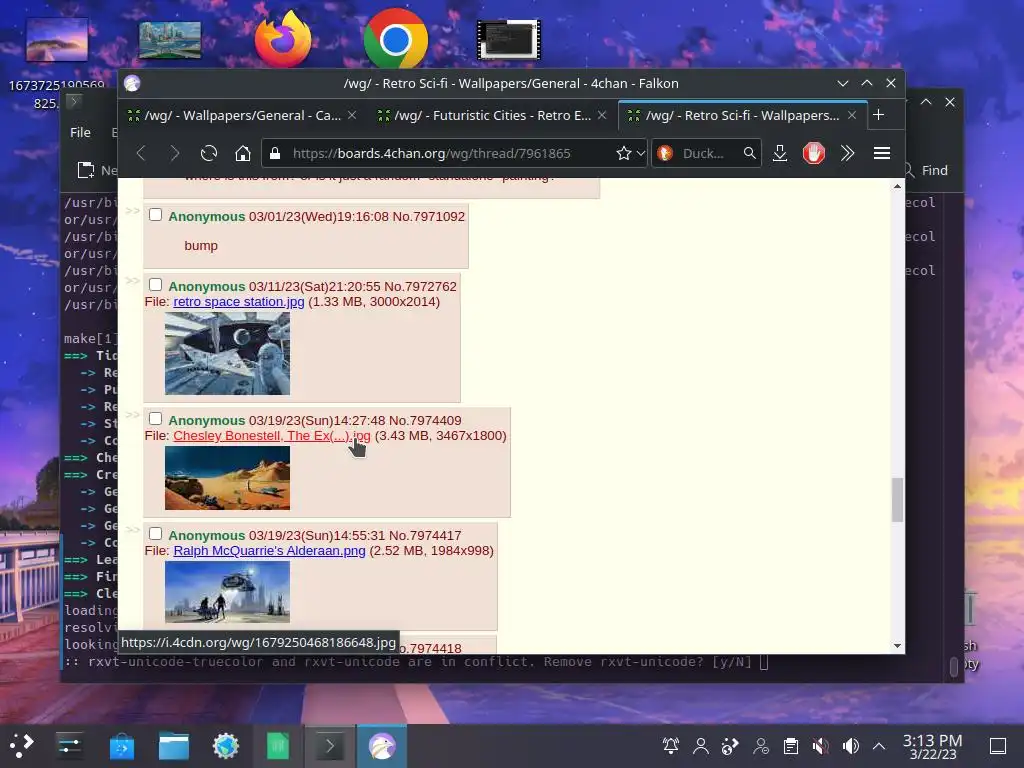Check the box for post No.7971092
This screenshot has height=768, width=1024.
pyautogui.click(x=155, y=215)
